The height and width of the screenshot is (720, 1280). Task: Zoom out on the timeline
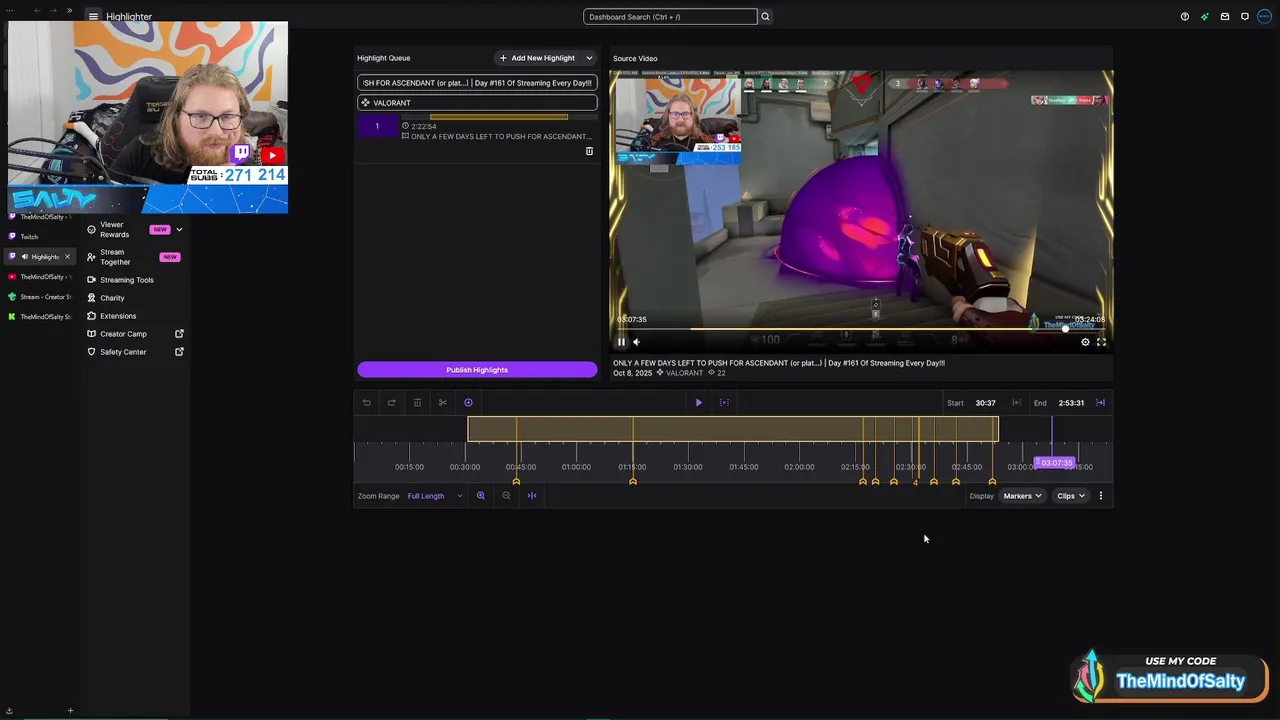(506, 496)
